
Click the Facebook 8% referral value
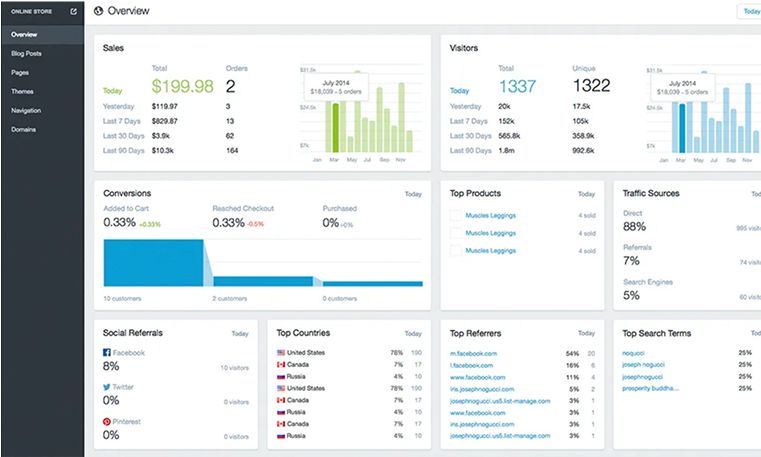(111, 366)
